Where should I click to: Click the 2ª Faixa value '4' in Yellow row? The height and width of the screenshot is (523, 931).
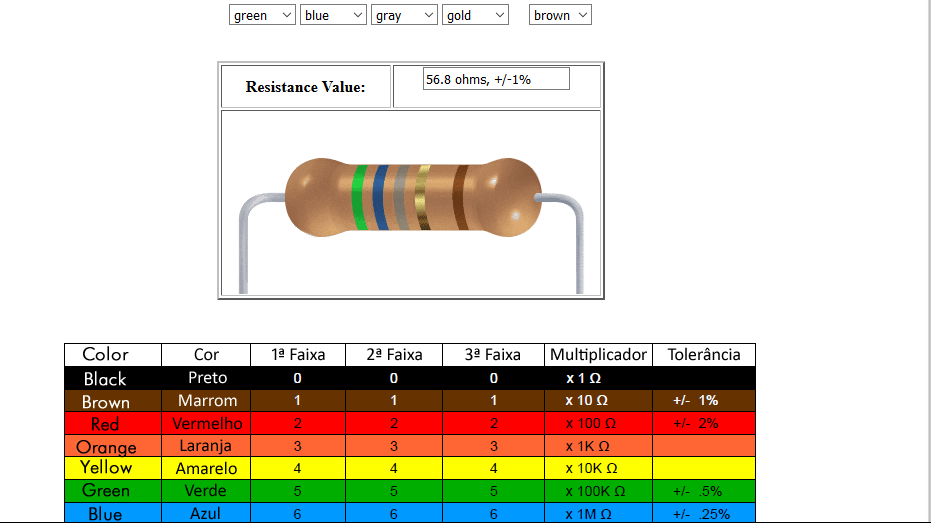coord(394,468)
